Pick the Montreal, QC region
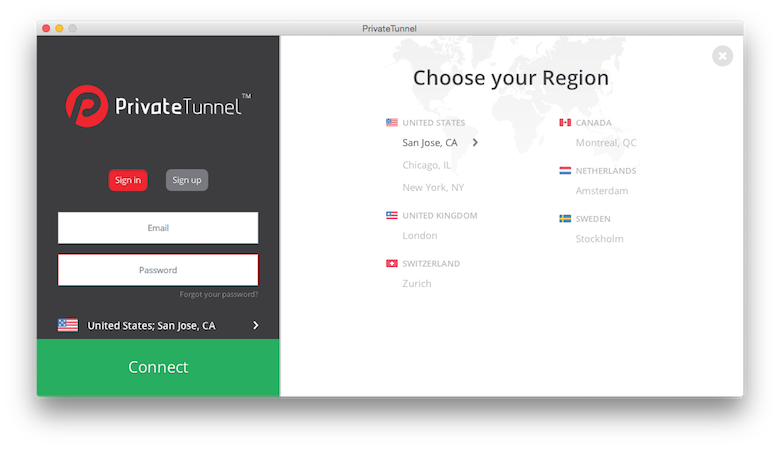 (x=606, y=143)
